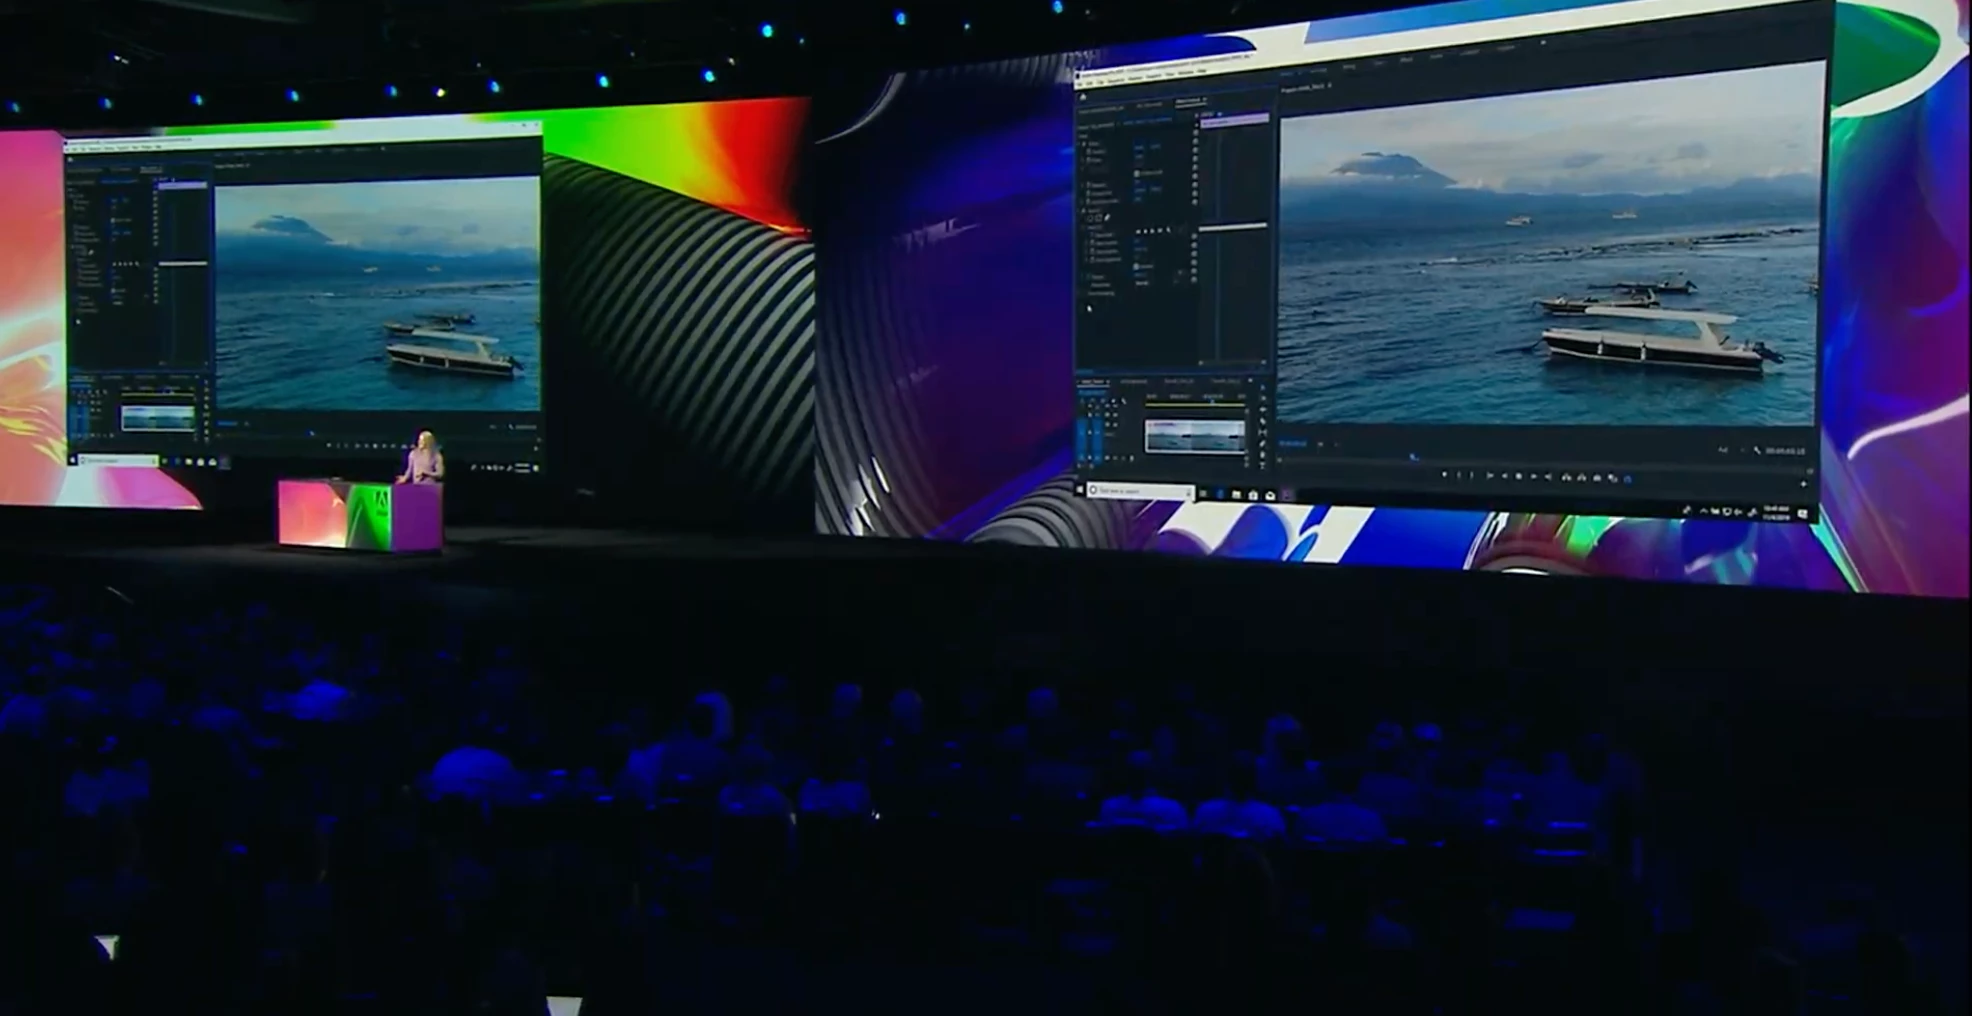This screenshot has width=1972, height=1016.
Task: Select the Ripple Edit tool on right screen
Action: click(x=1263, y=410)
